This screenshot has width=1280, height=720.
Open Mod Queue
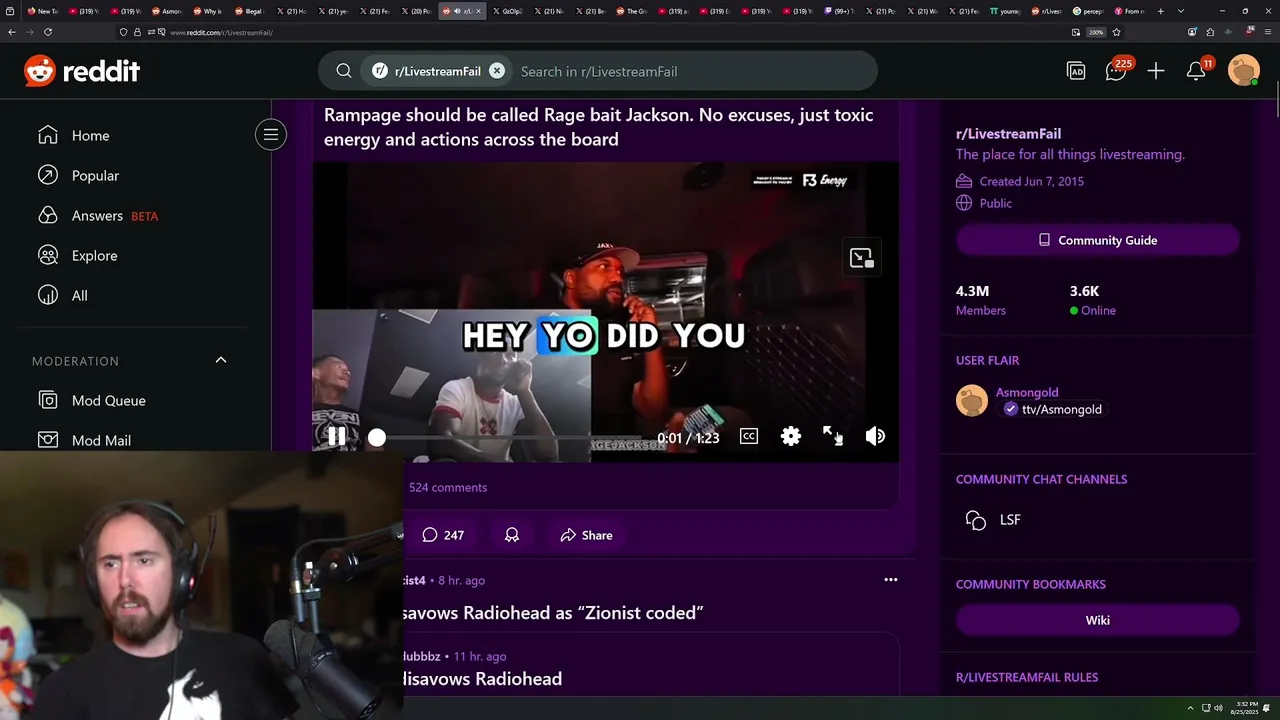pyautogui.click(x=108, y=400)
